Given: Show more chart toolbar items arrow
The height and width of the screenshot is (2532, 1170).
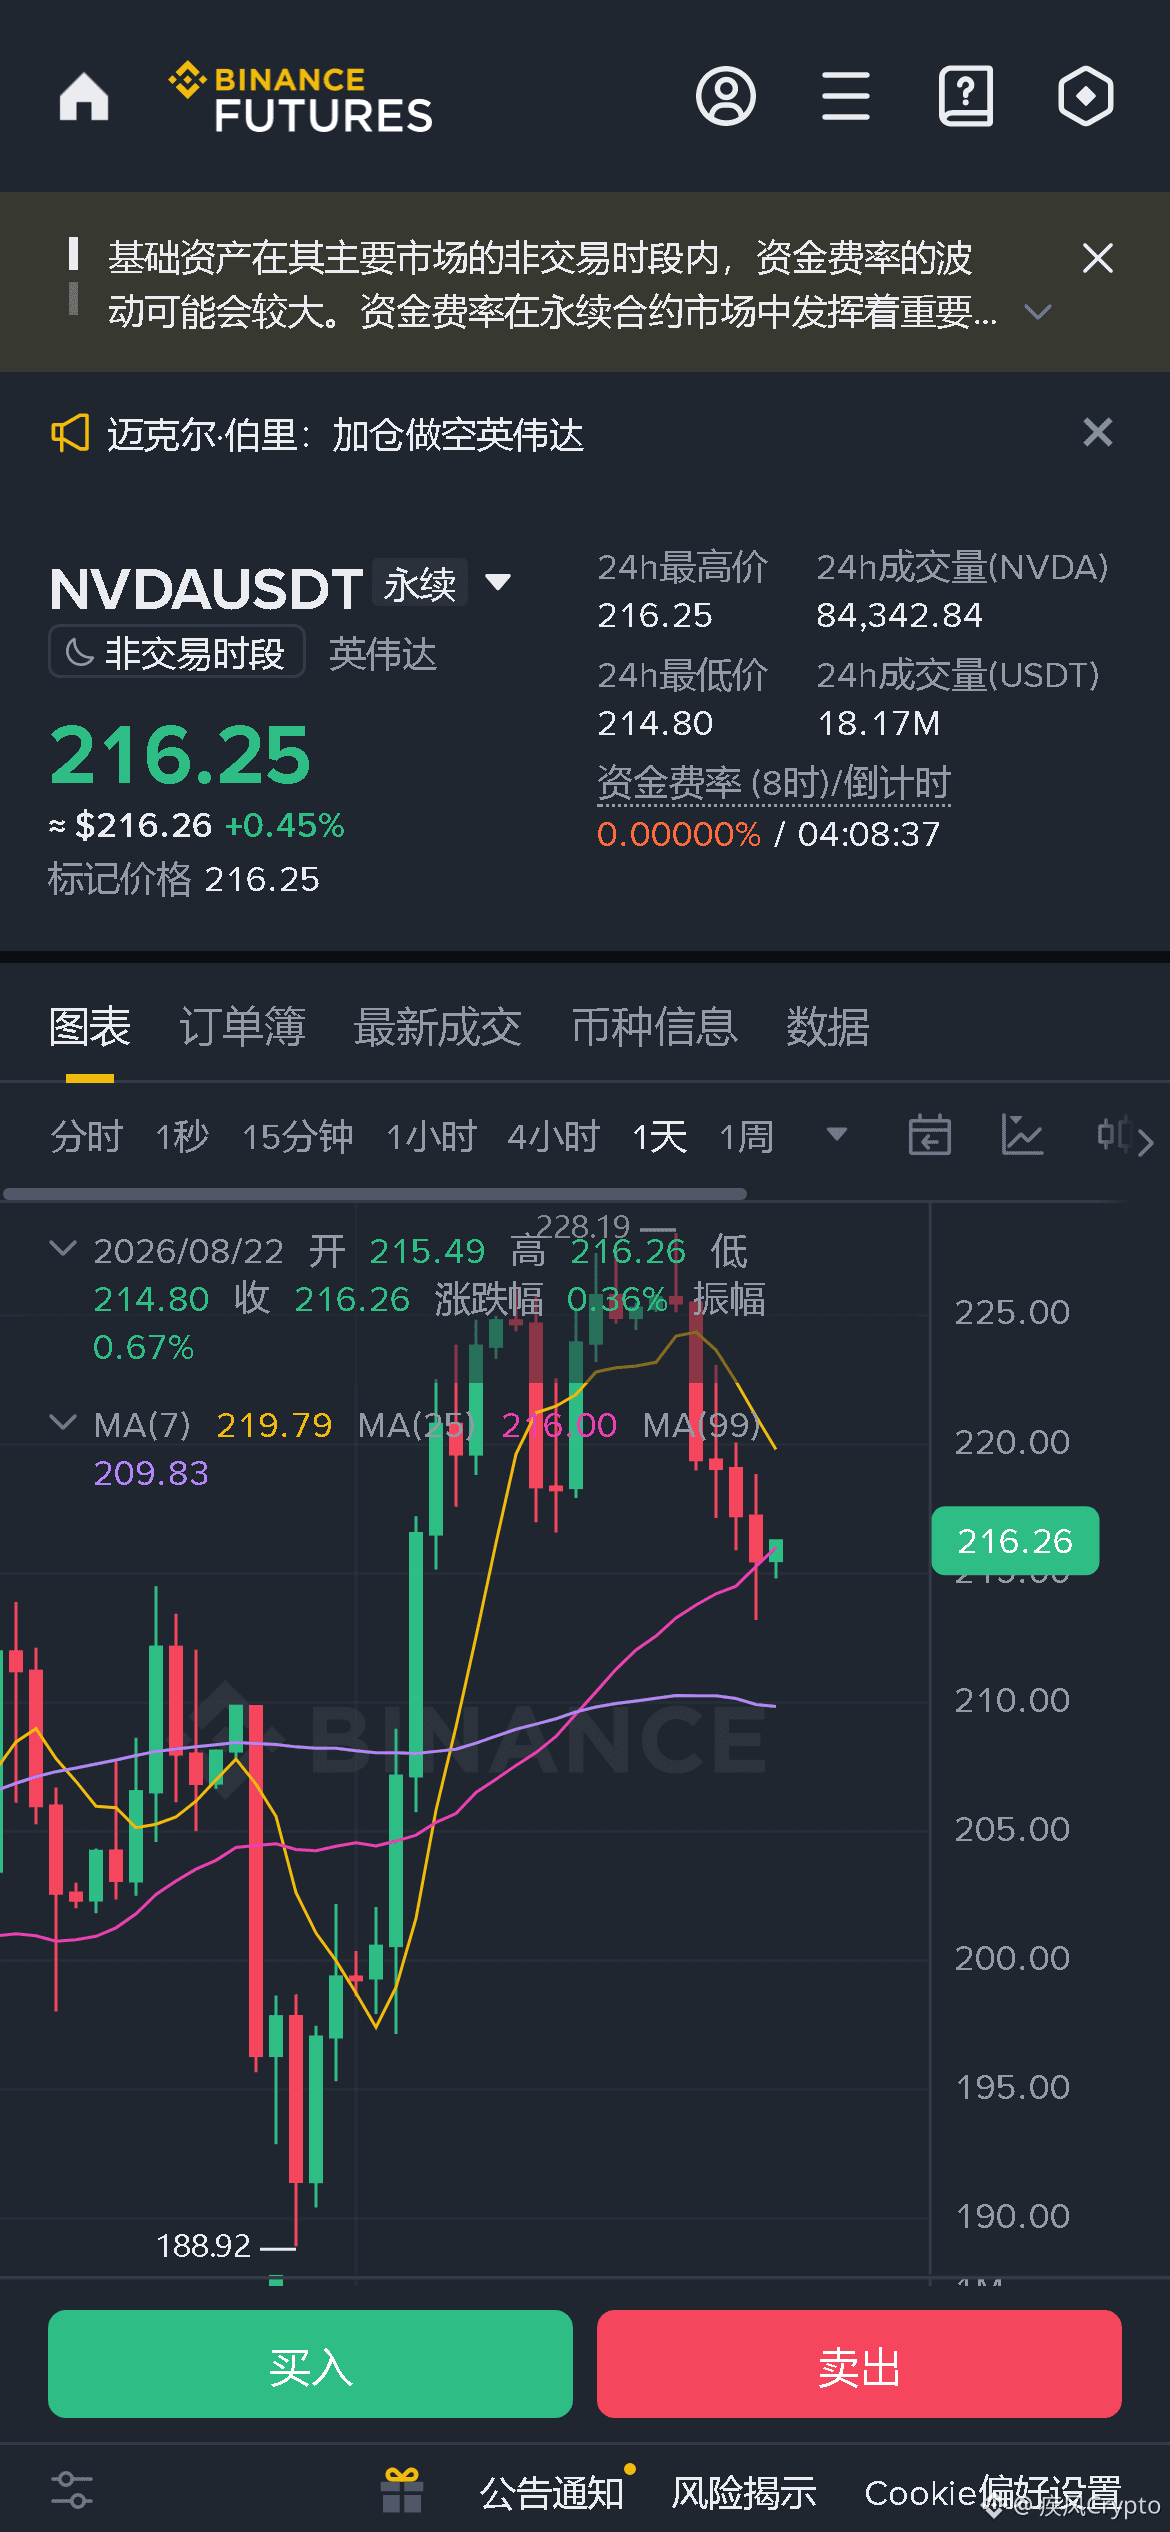Looking at the screenshot, I should (1146, 1142).
